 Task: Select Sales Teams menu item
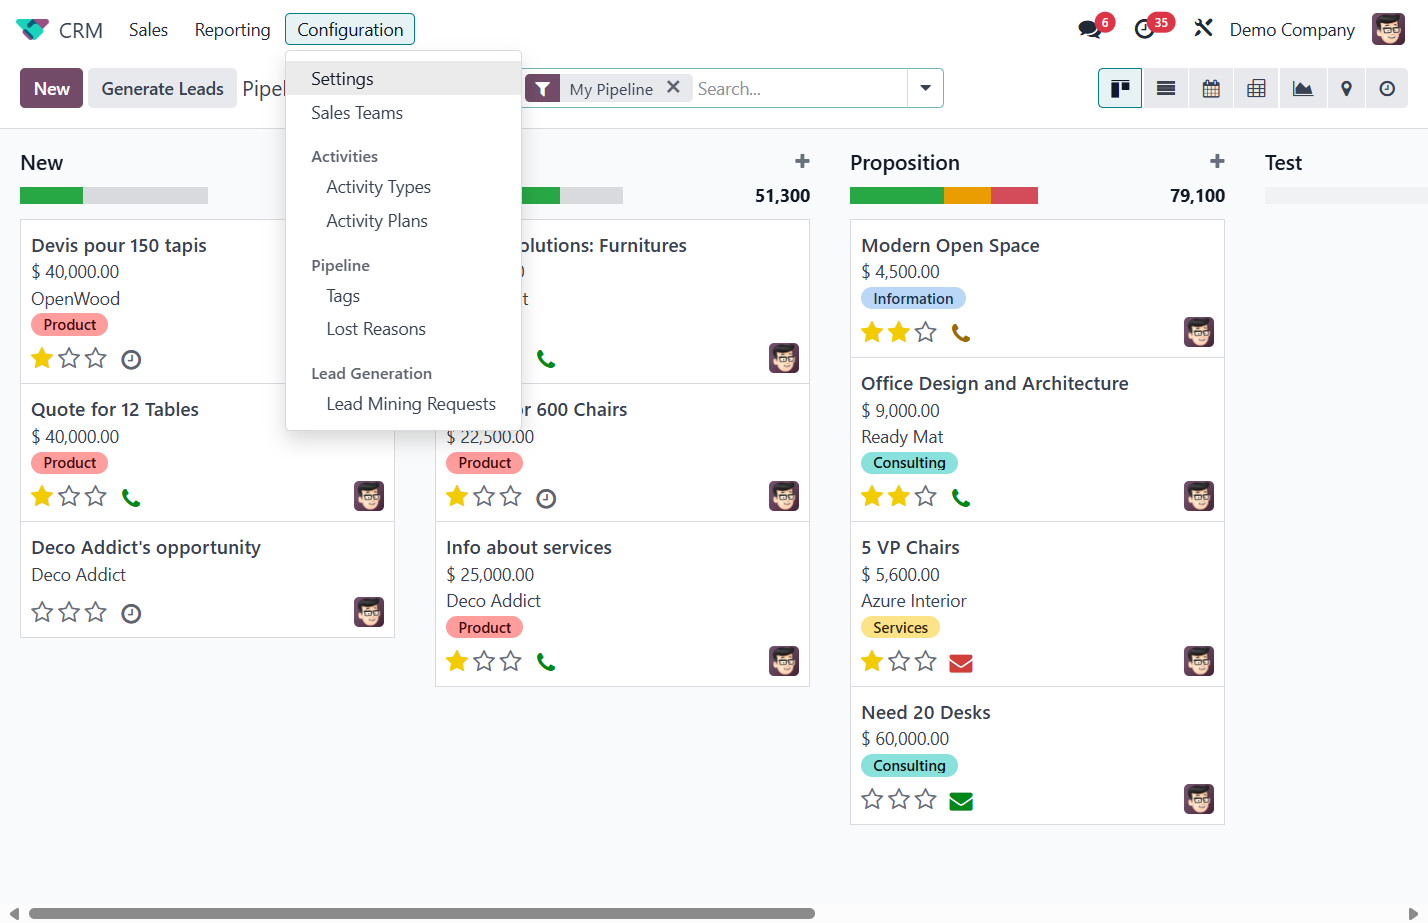coord(403,113)
